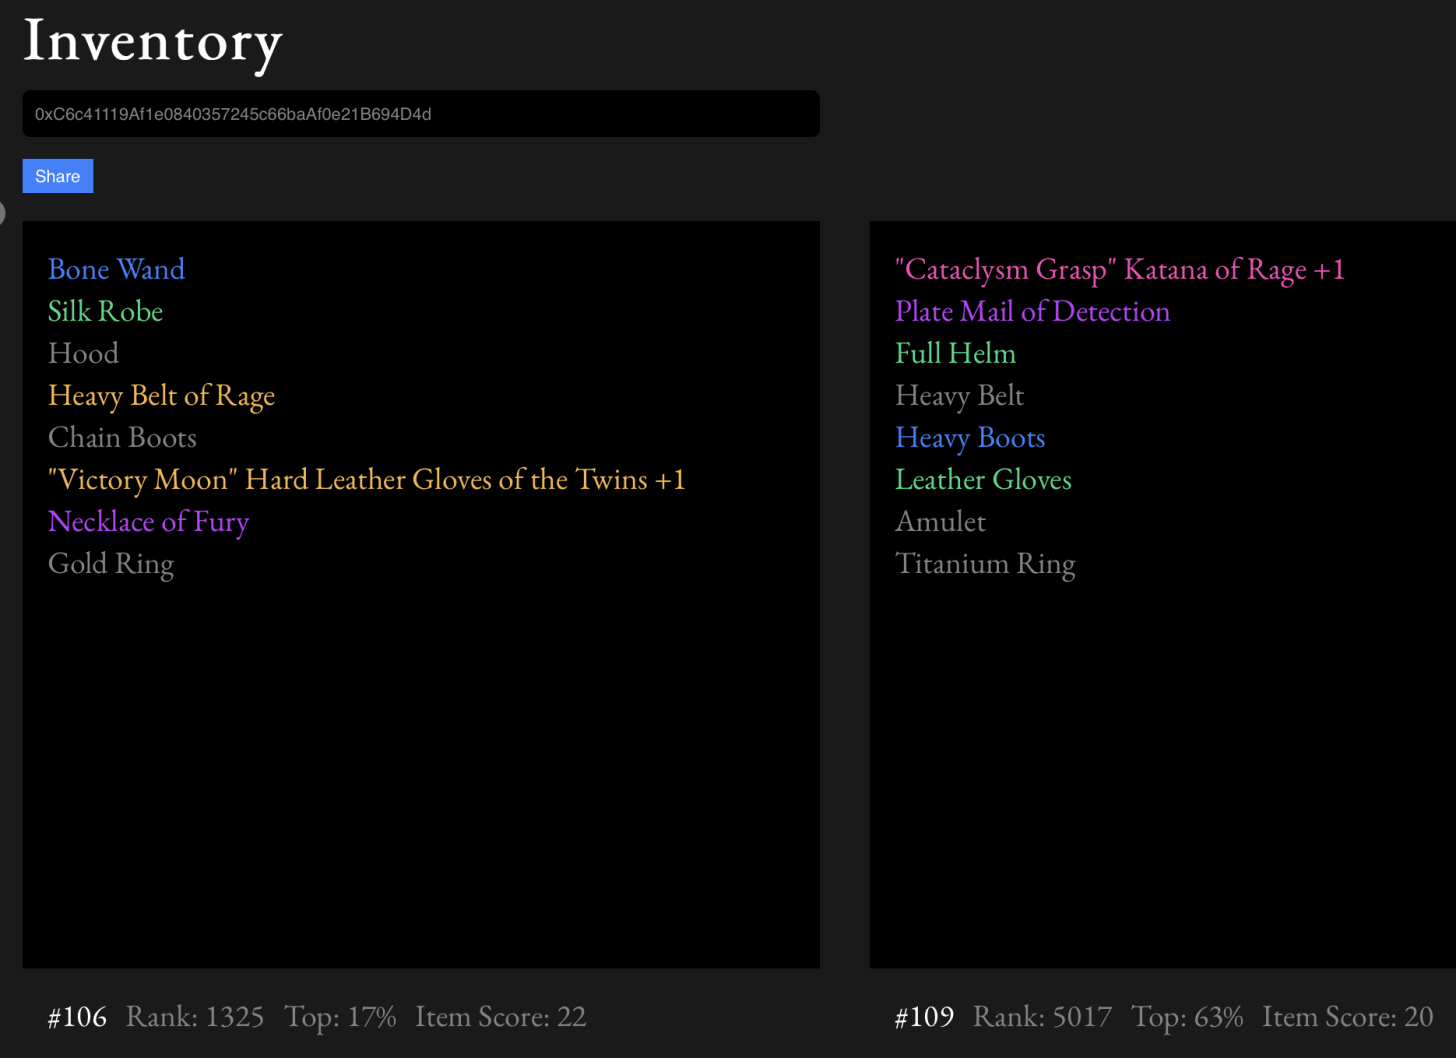Select the Chain Boots item
This screenshot has height=1058, width=1456.
click(x=122, y=437)
